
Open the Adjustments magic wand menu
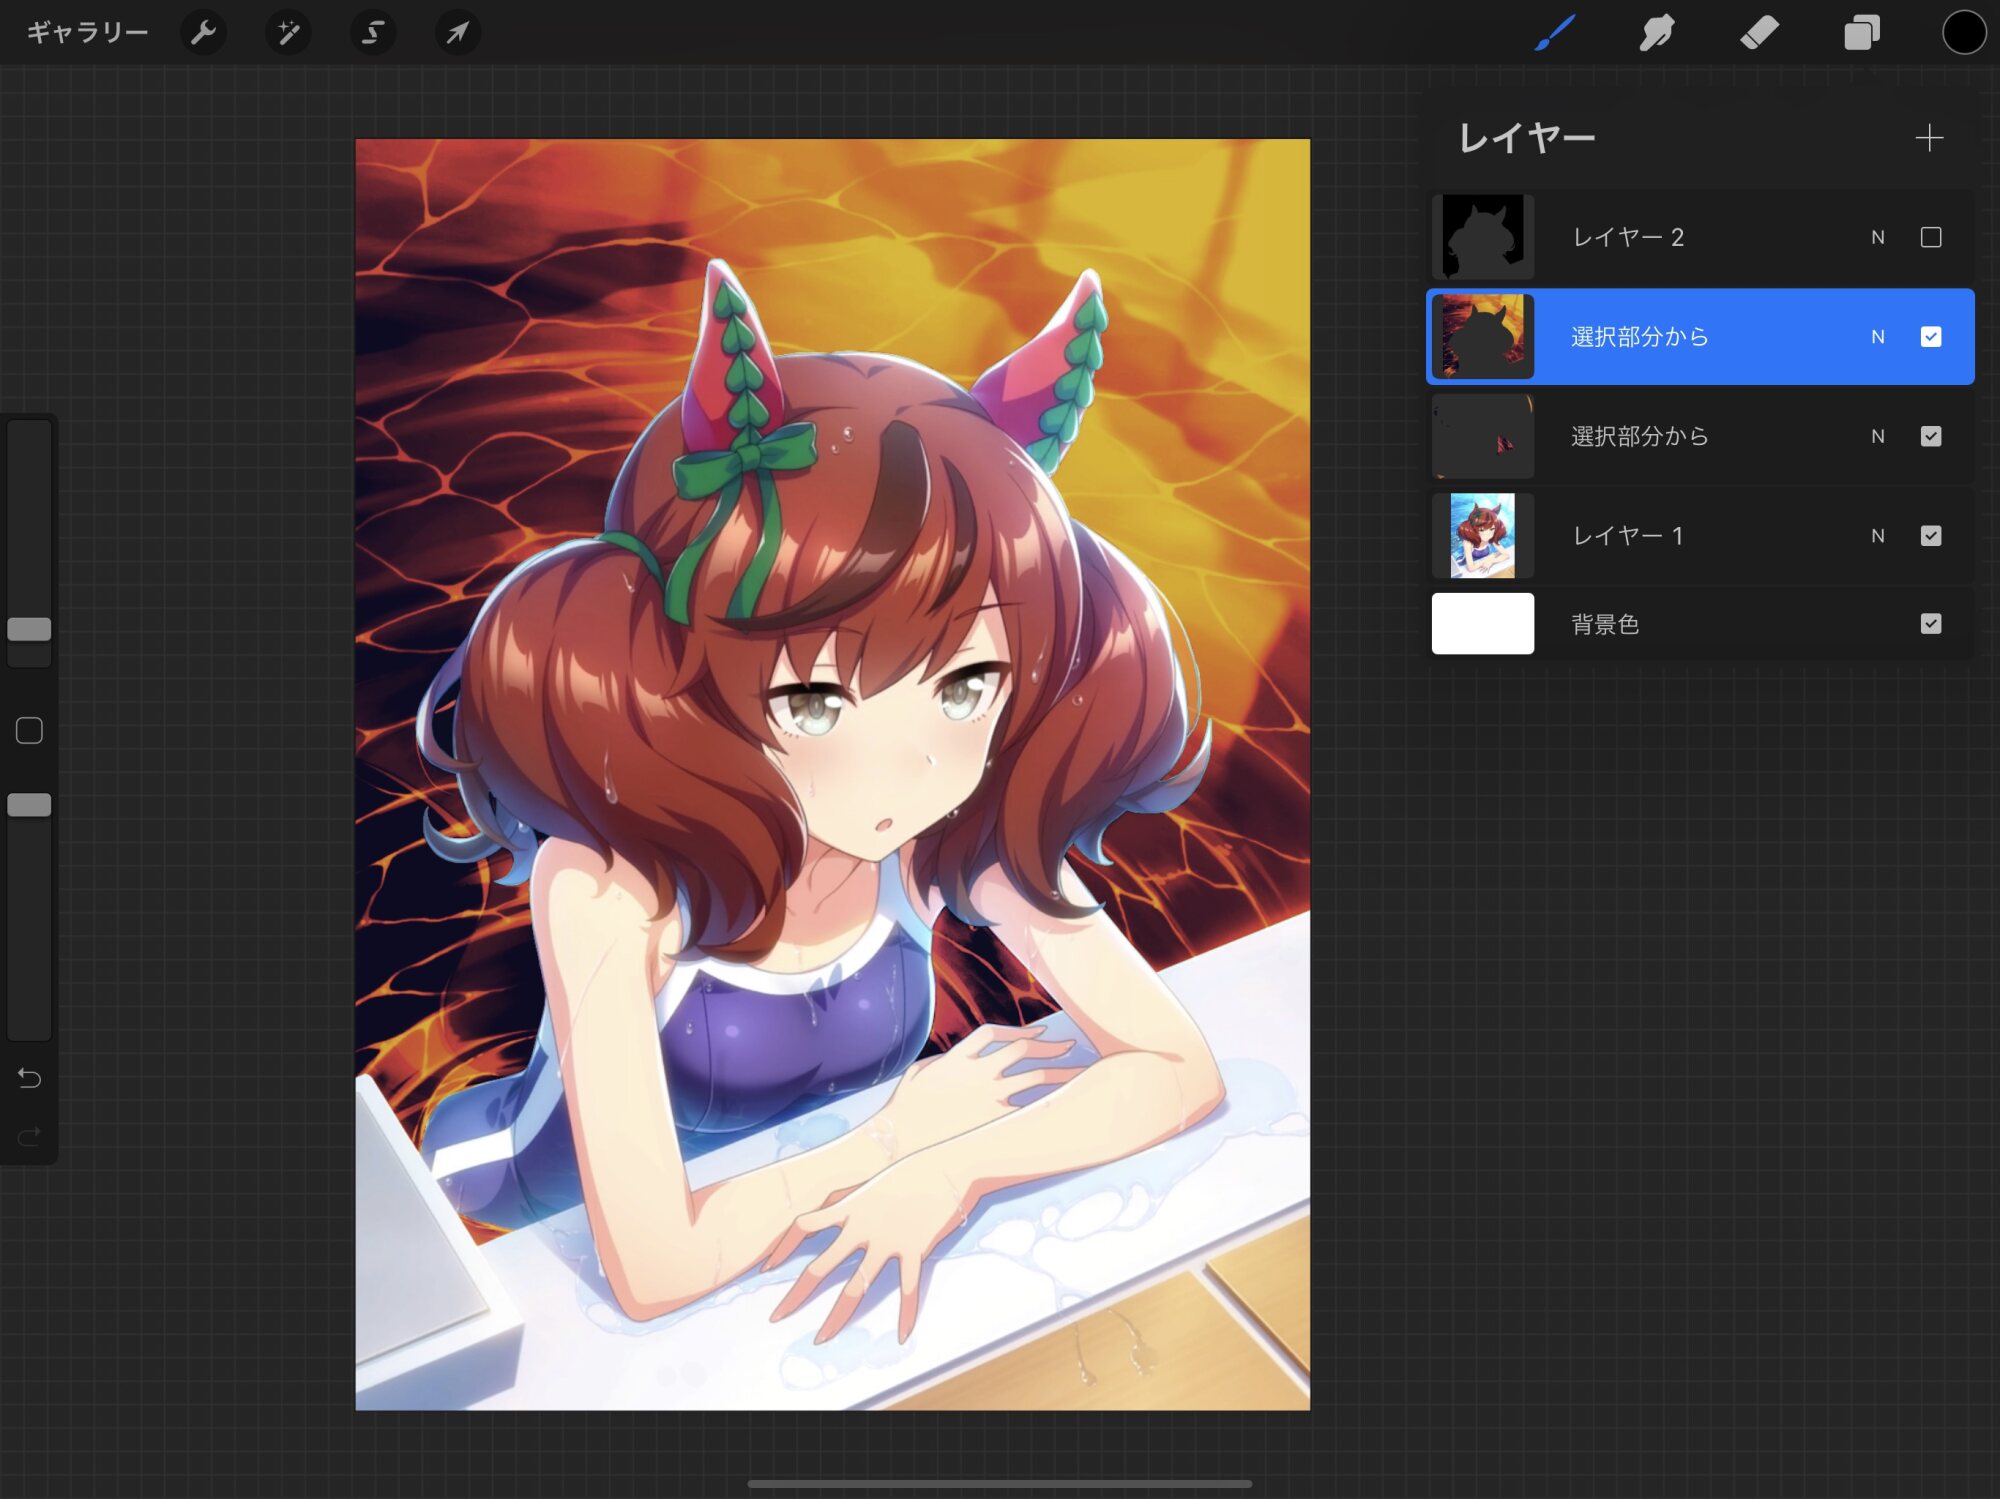pos(288,33)
